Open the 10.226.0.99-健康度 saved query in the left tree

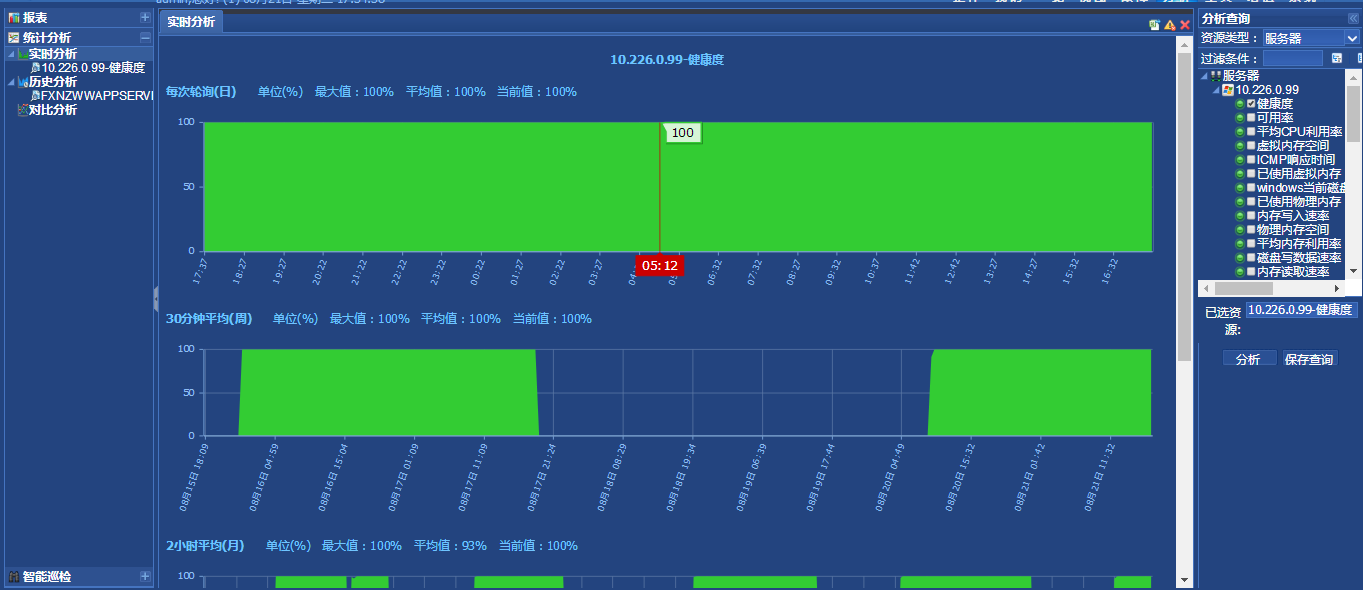93,68
